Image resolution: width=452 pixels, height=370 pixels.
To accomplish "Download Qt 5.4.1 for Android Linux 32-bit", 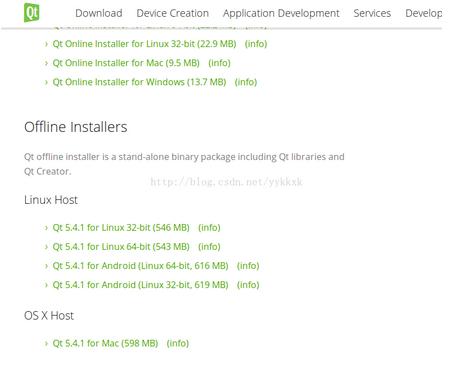I will (140, 284).
